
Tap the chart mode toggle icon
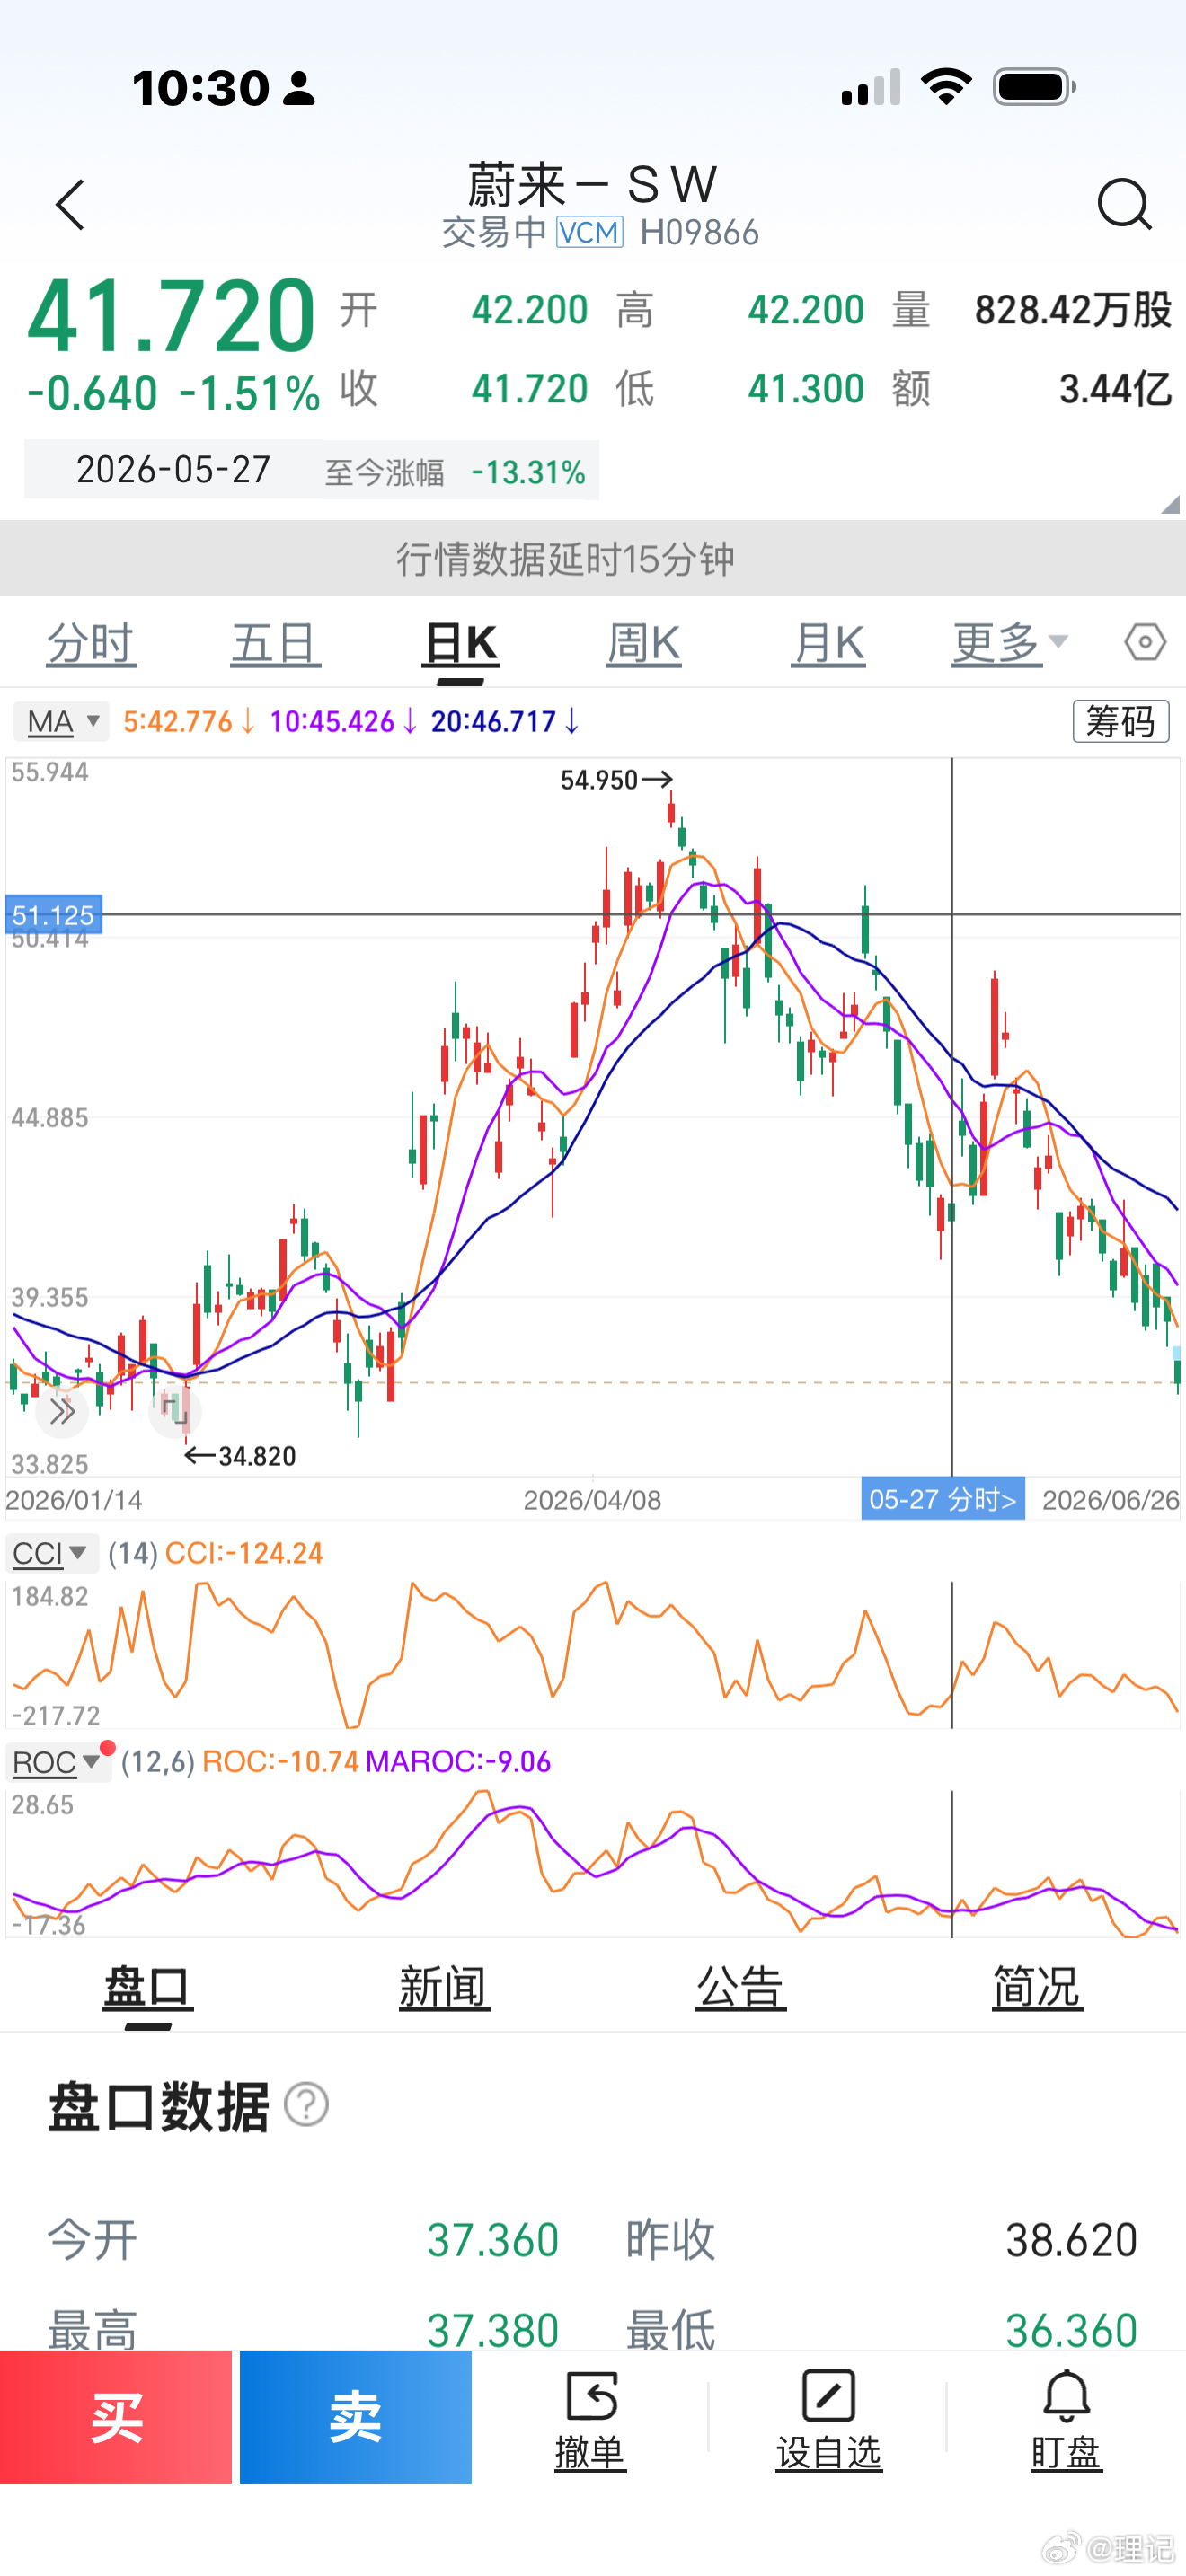click(175, 1412)
